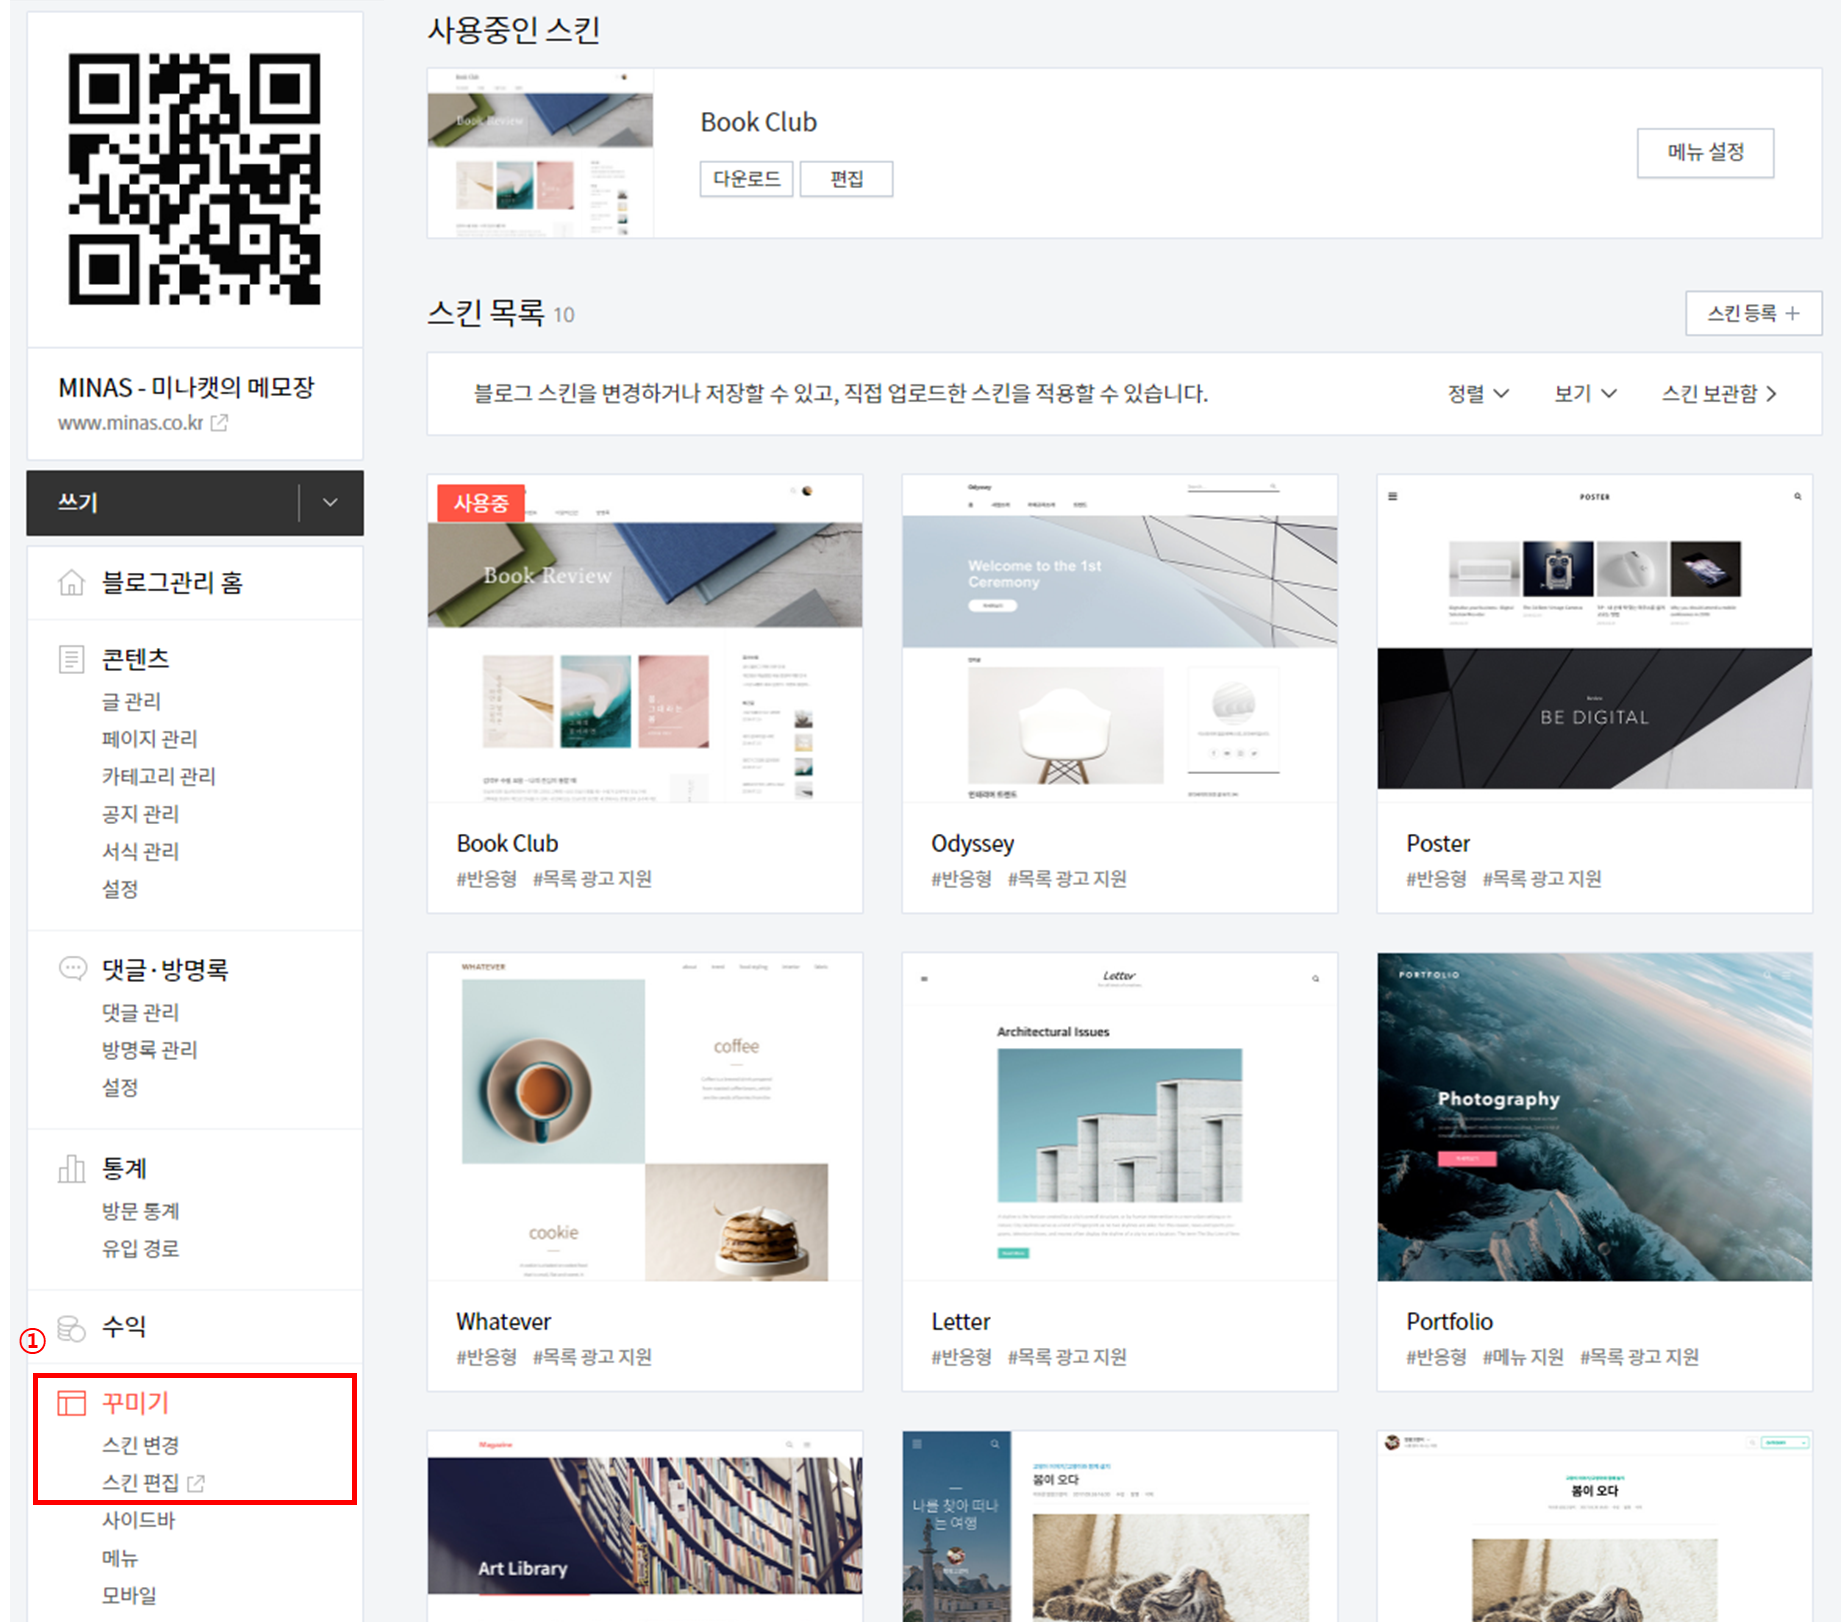1841x1622 pixels.
Task: Open 글 관리 menu item
Action: click(131, 701)
